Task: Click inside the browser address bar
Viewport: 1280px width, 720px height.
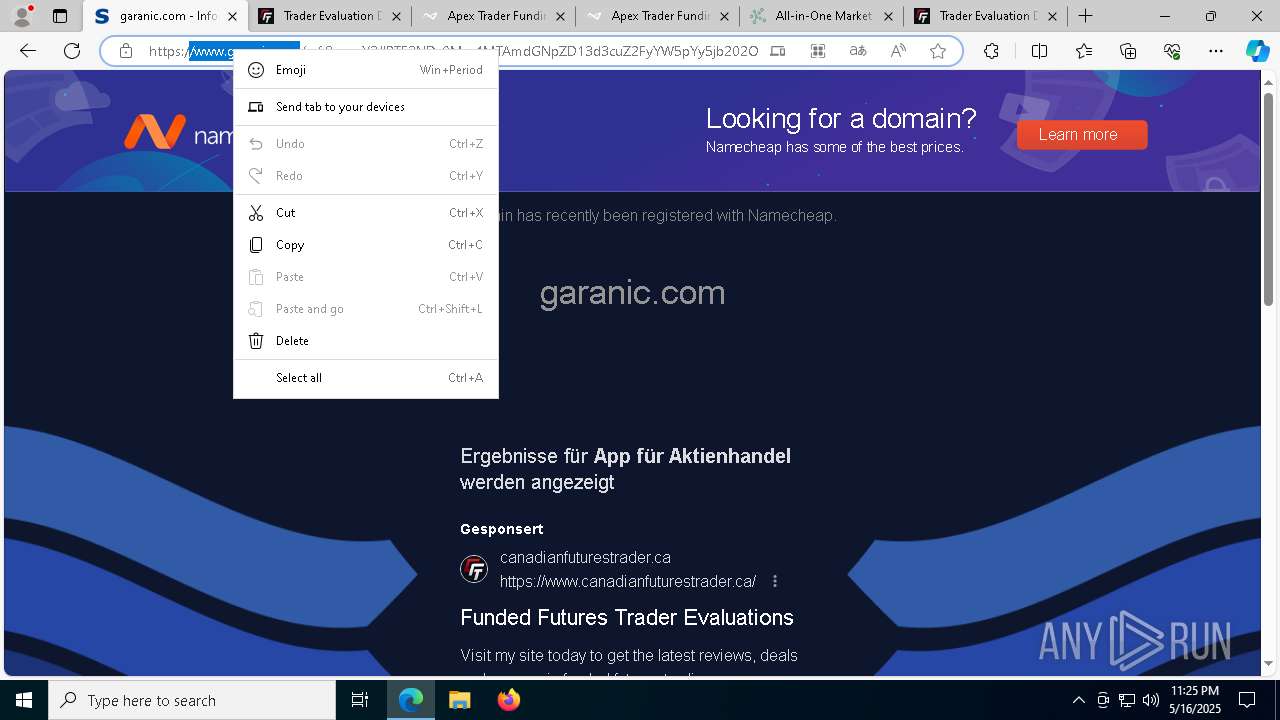Action: [x=530, y=51]
